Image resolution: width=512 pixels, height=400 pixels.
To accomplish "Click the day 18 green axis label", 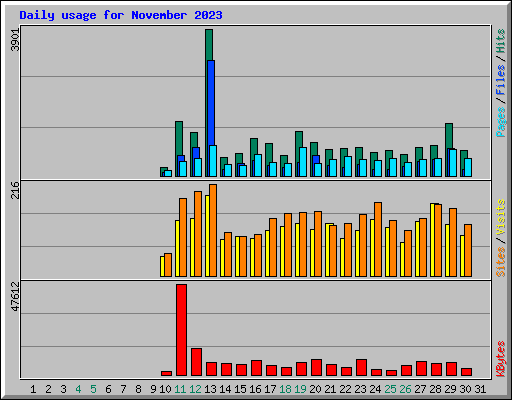I will coord(285,389).
